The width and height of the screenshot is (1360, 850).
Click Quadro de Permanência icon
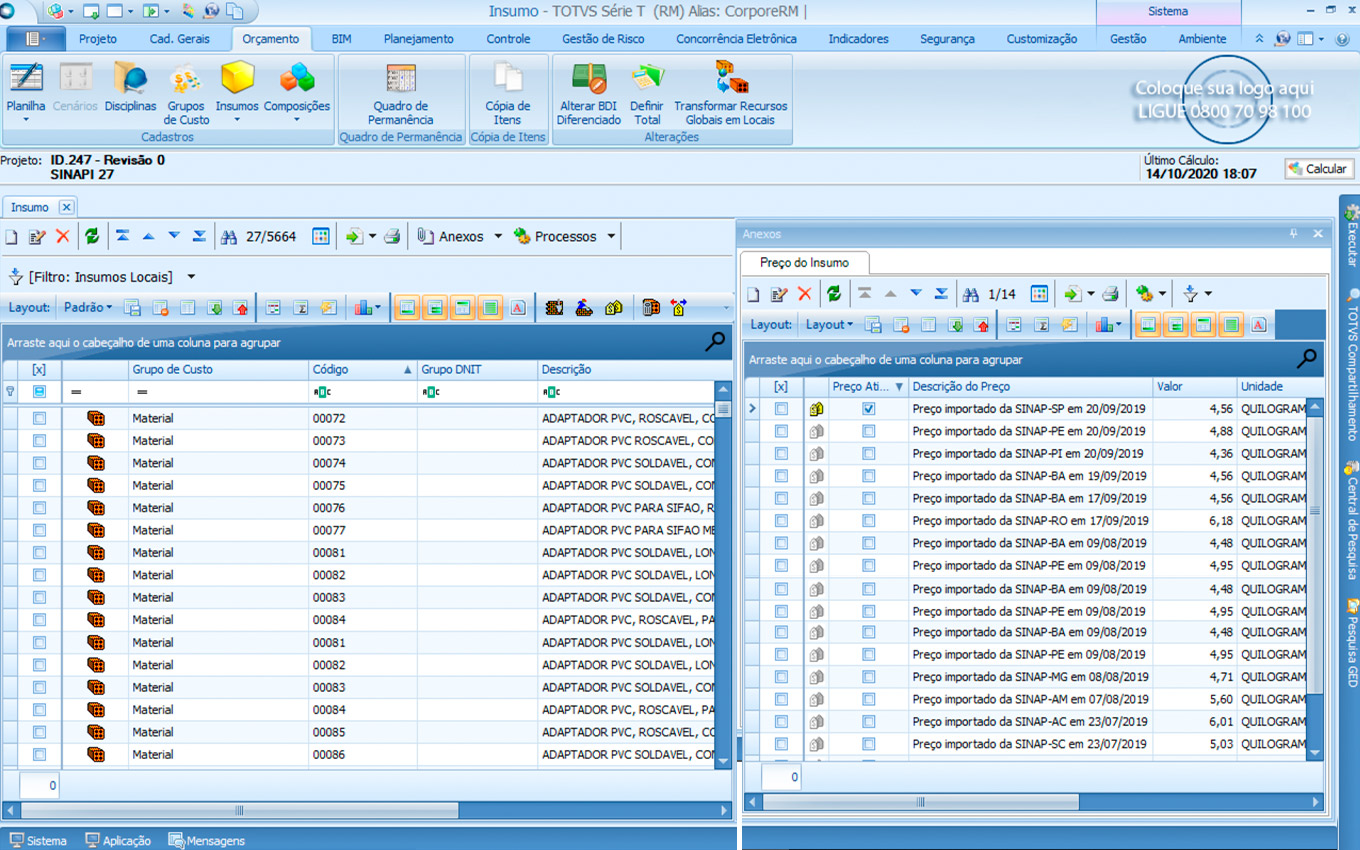point(400,90)
